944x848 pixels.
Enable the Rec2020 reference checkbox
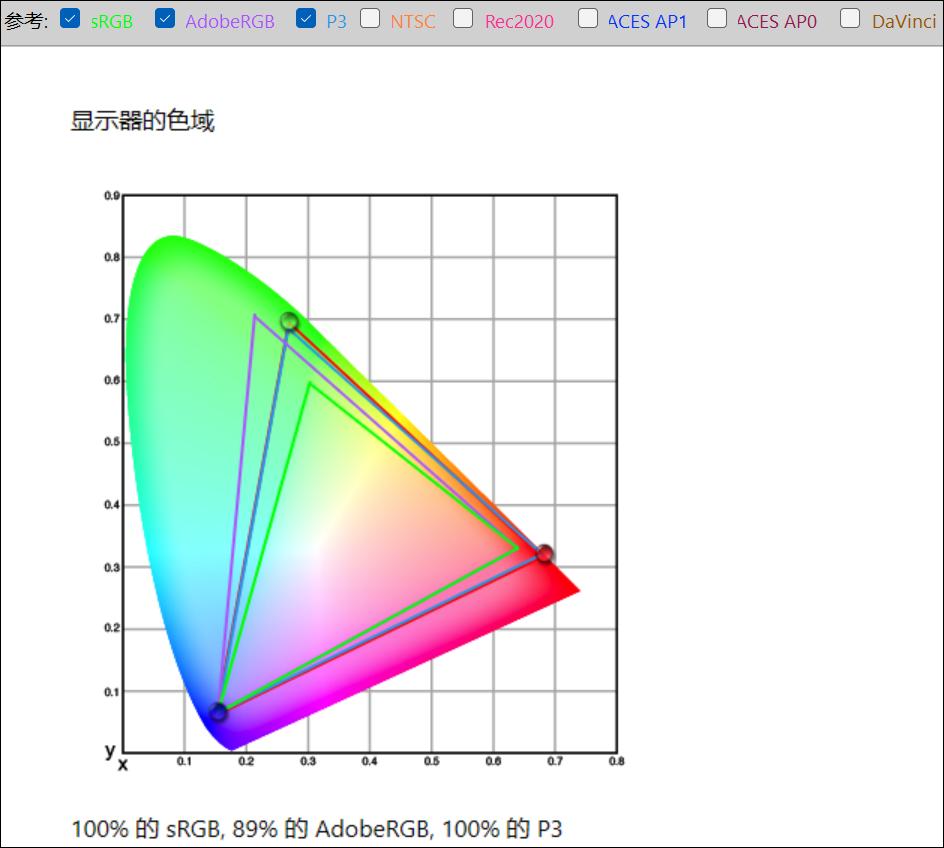[x=462, y=19]
